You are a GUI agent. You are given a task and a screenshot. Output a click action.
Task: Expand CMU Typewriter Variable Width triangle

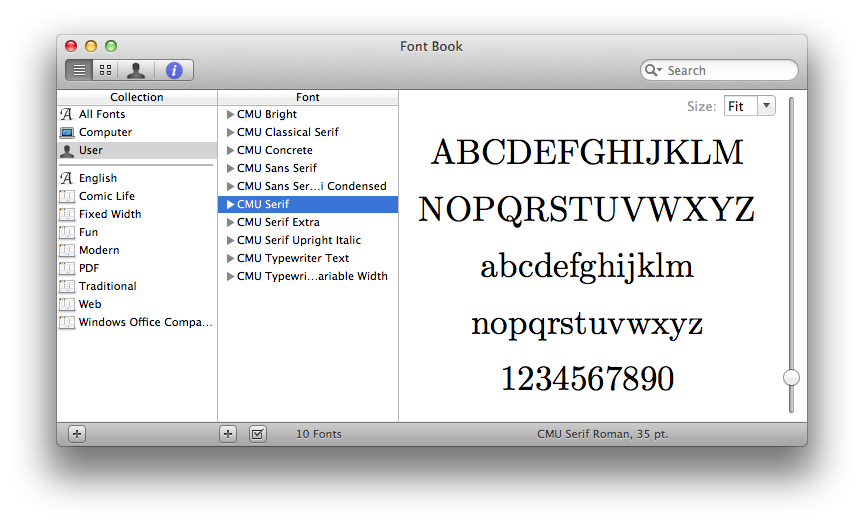[230, 277]
